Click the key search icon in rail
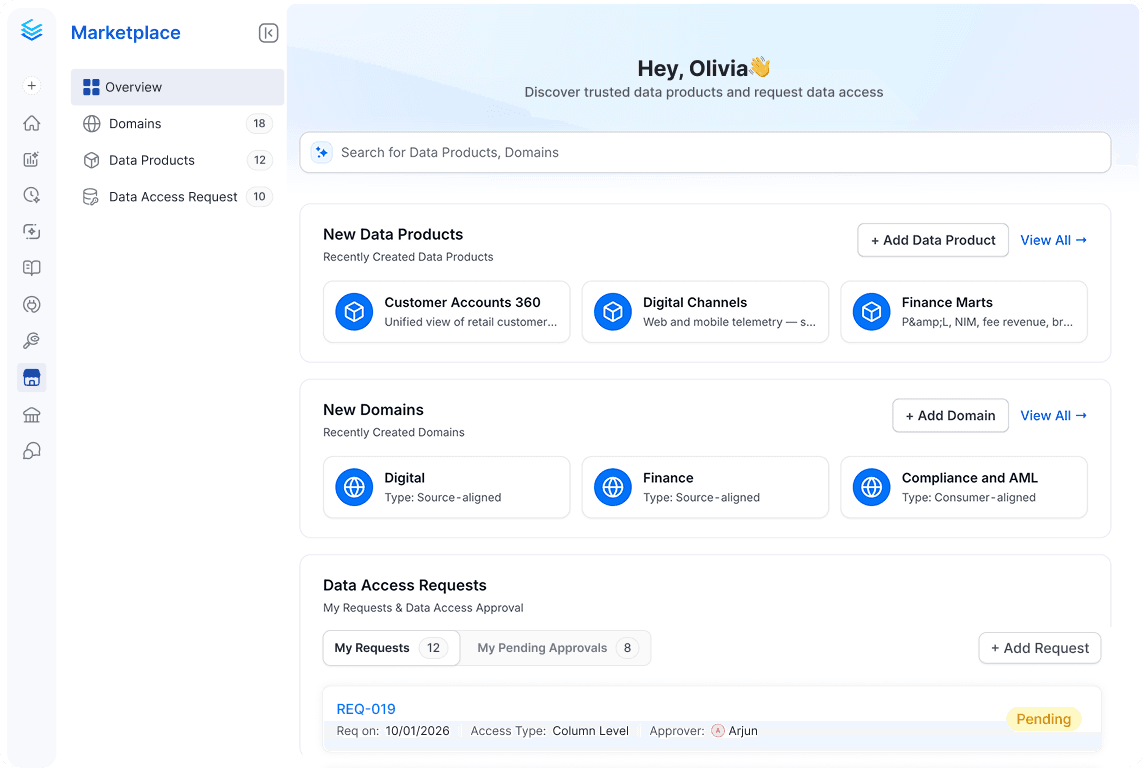This screenshot has height=771, width=1144. coord(31,341)
